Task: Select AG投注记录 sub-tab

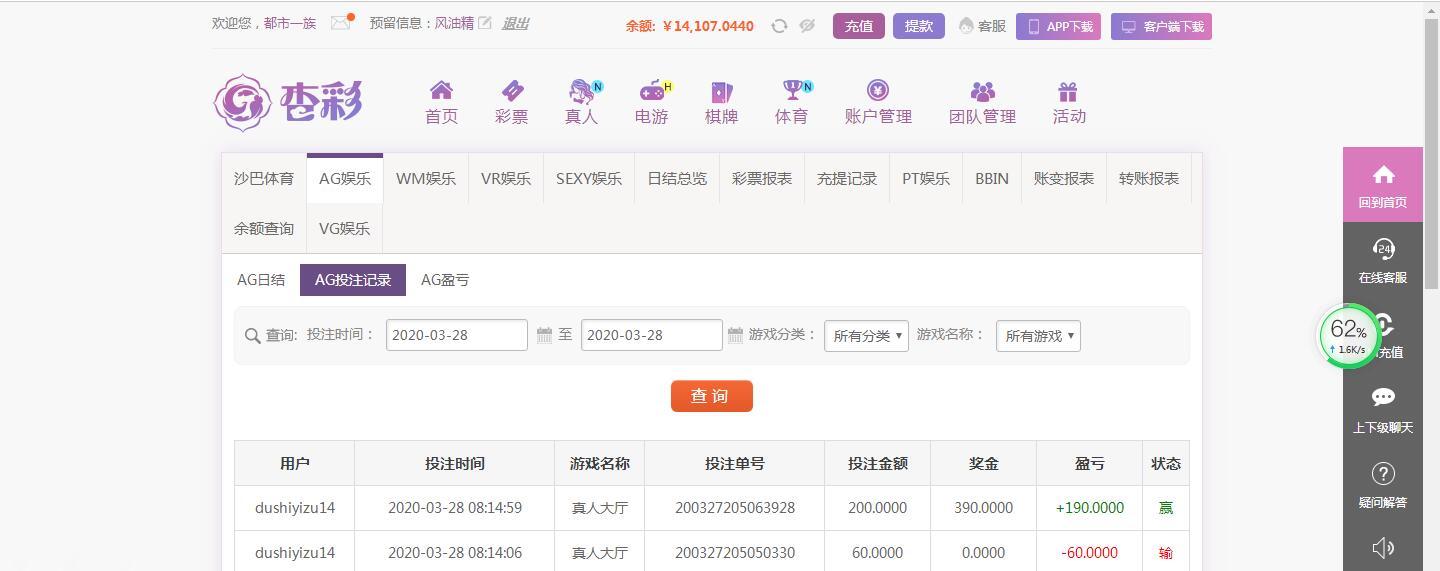Action: (x=353, y=280)
